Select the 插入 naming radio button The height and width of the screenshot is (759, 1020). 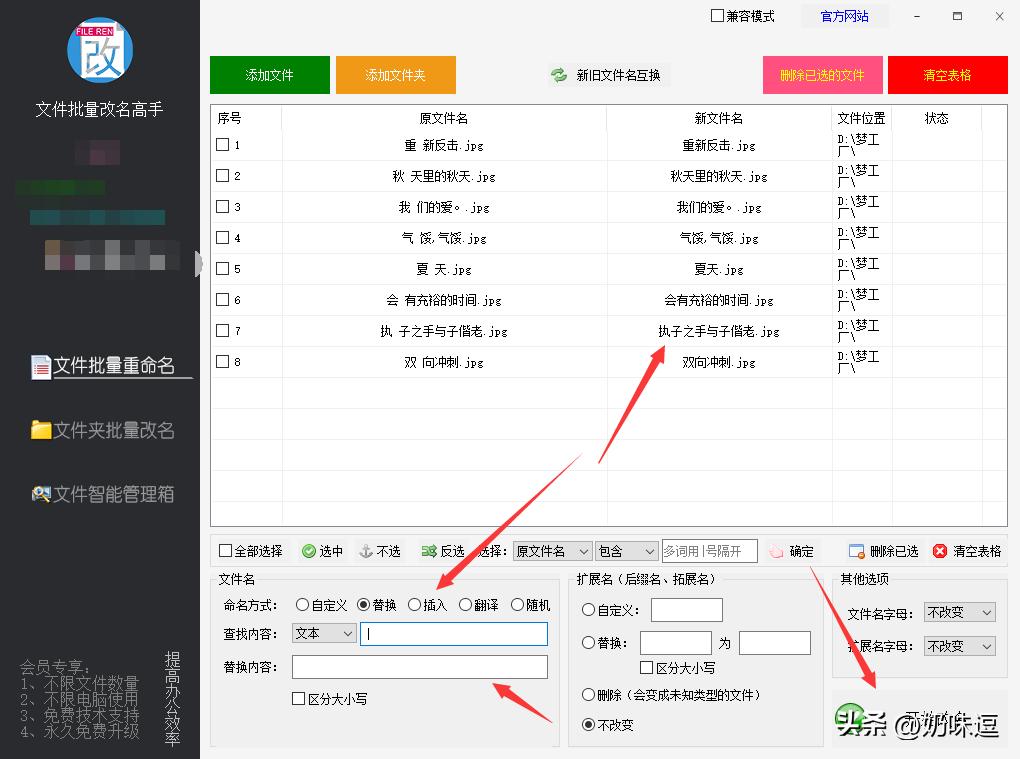coord(414,604)
